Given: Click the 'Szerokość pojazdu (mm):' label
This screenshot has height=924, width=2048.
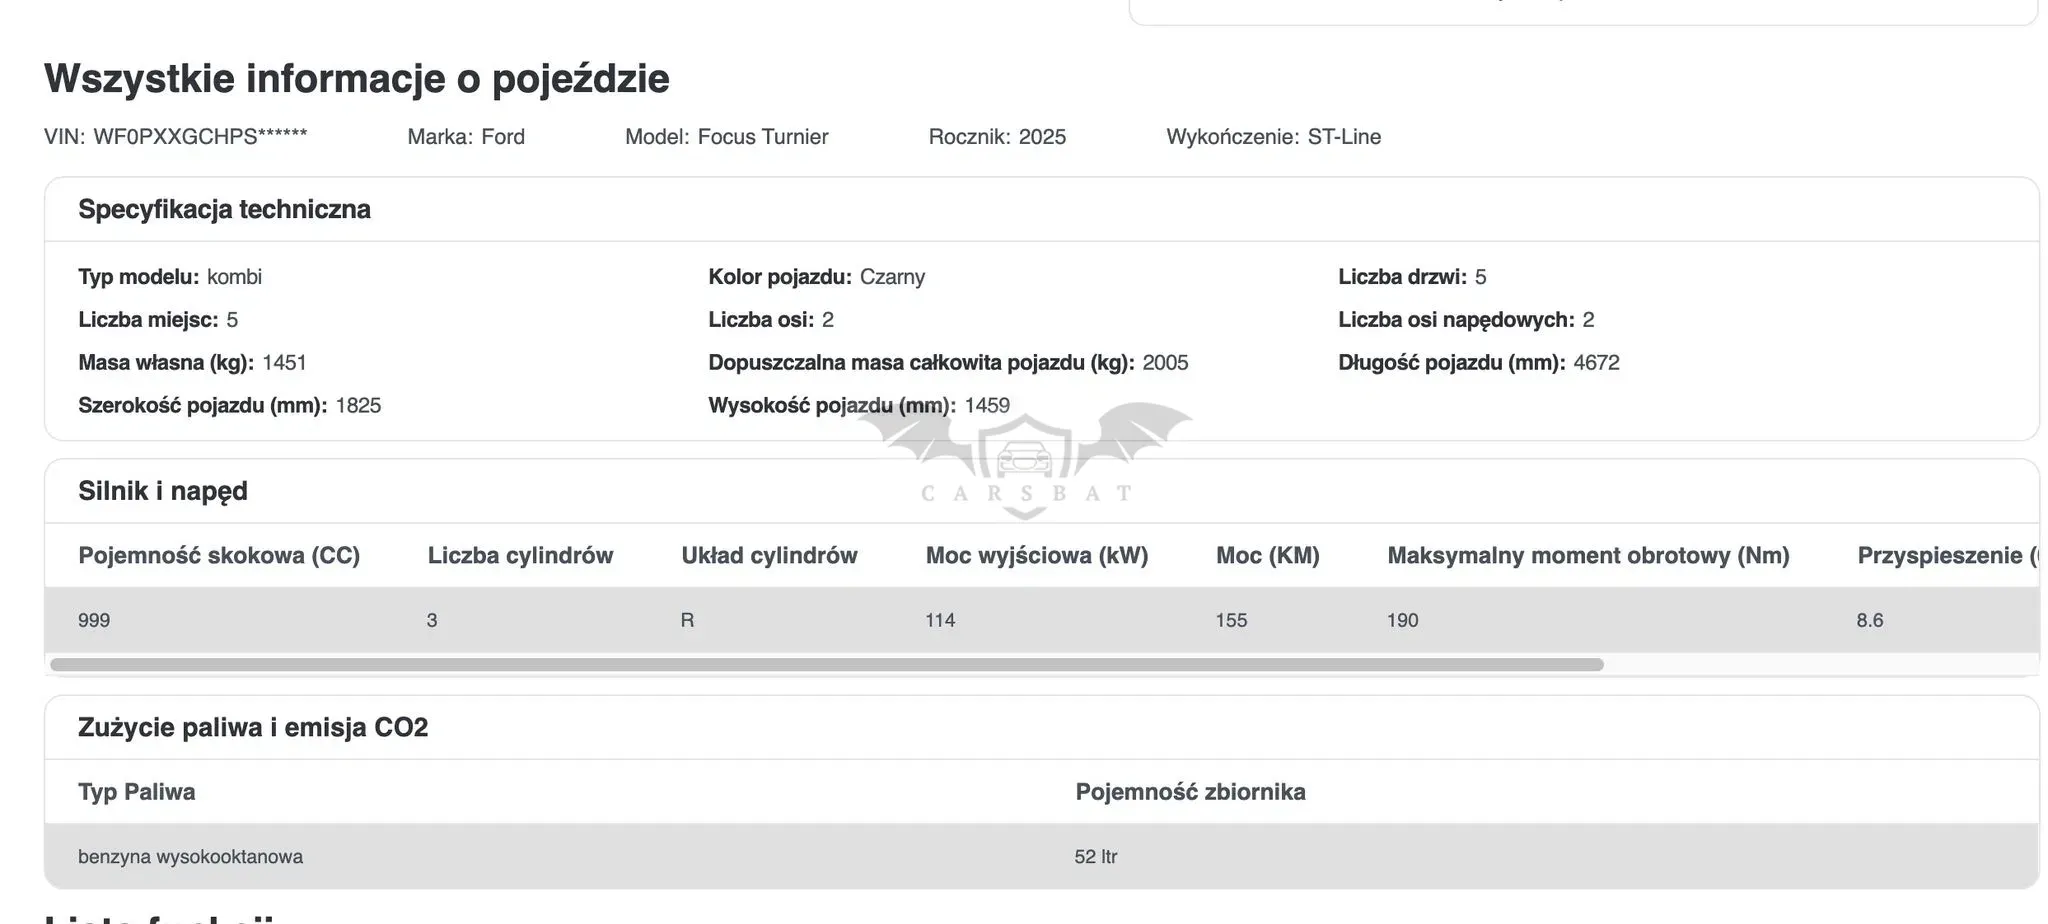Looking at the screenshot, I should pyautogui.click(x=203, y=406).
